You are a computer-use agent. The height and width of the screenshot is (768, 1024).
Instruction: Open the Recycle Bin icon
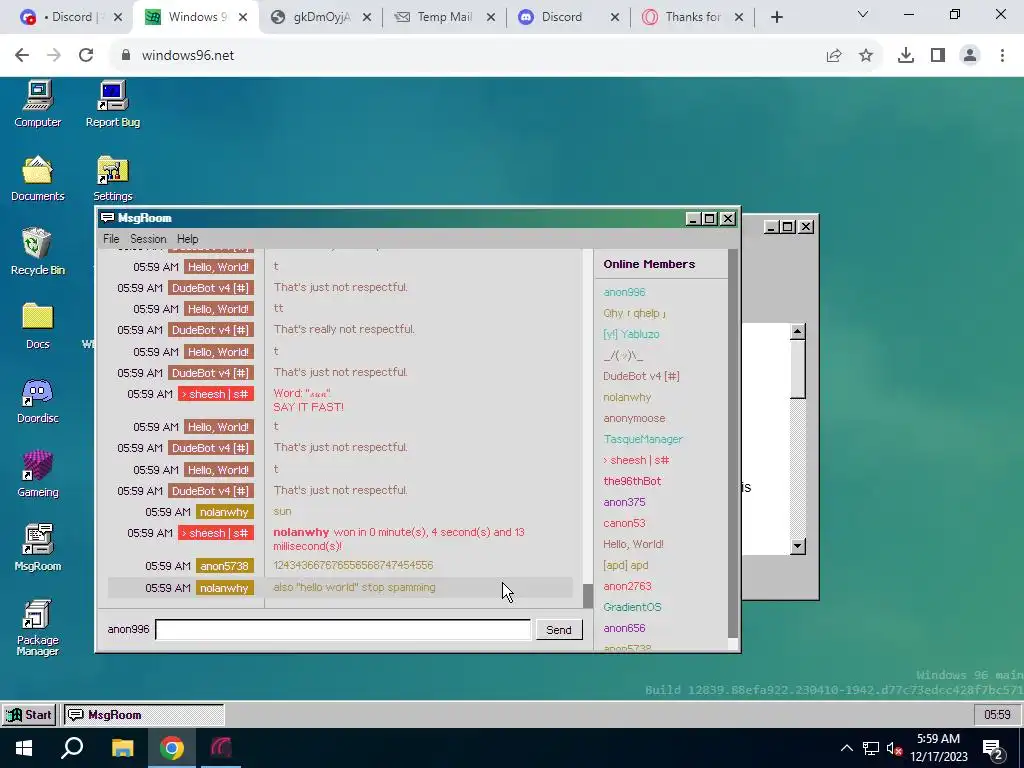tap(37, 252)
